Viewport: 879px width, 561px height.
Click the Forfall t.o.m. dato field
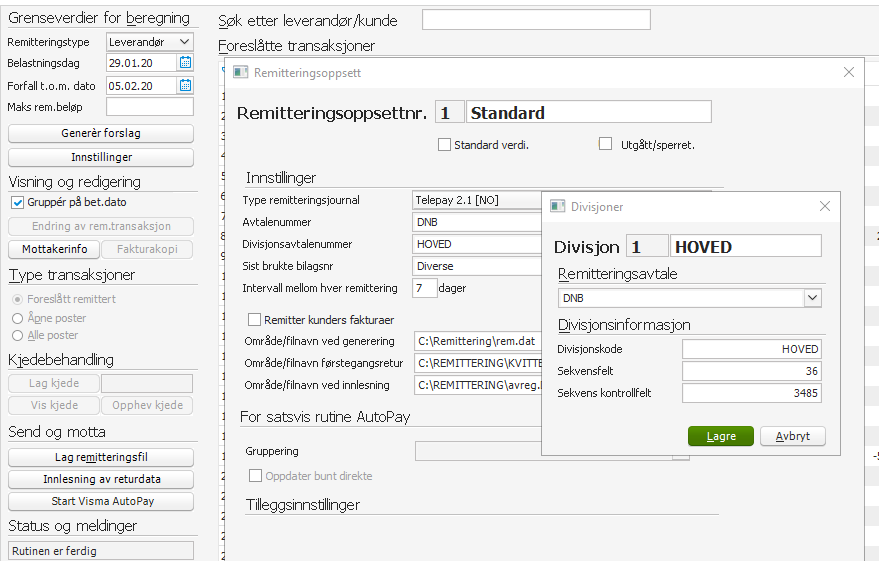[x=141, y=85]
